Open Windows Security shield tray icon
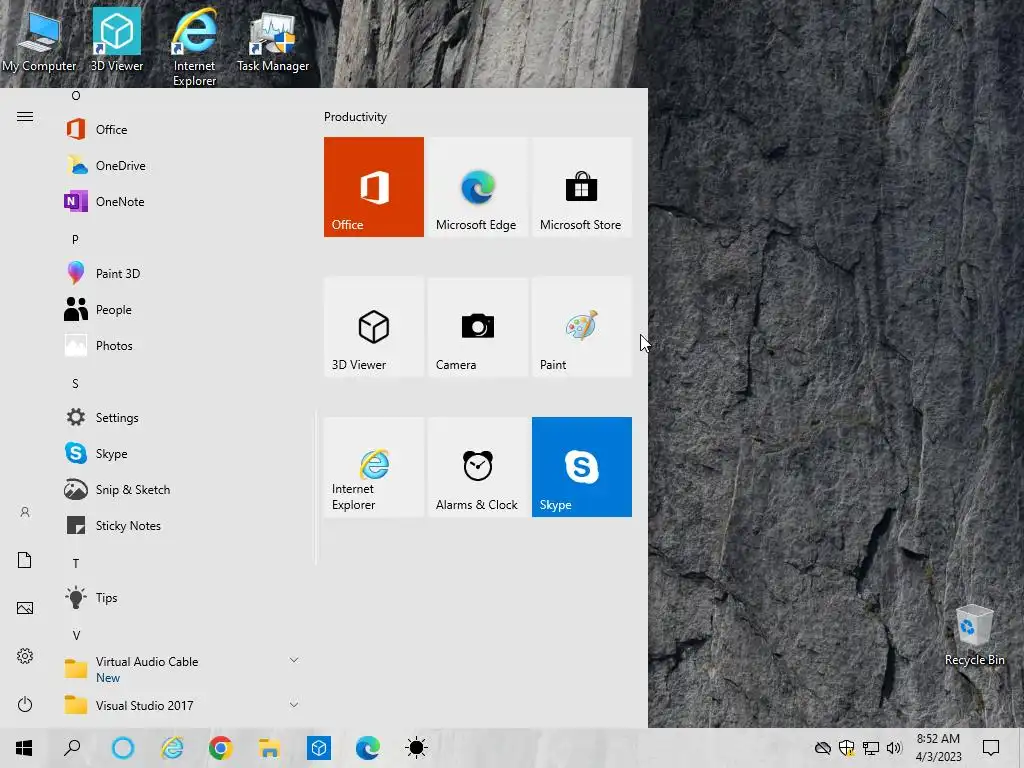 tap(846, 748)
